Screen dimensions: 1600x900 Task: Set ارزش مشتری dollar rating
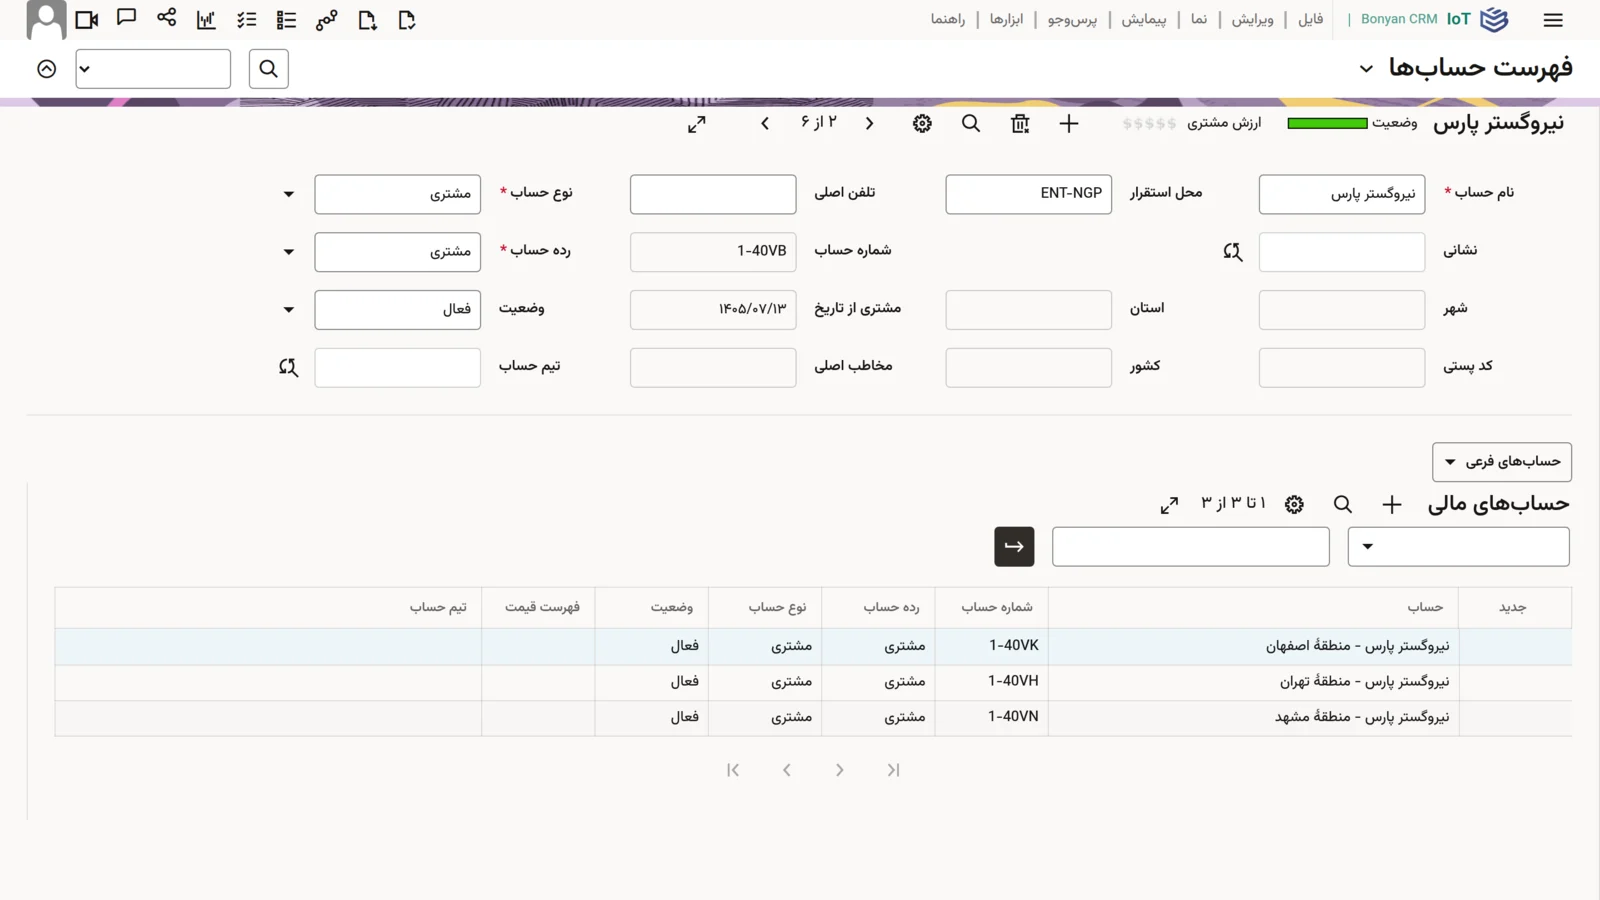coord(1149,124)
